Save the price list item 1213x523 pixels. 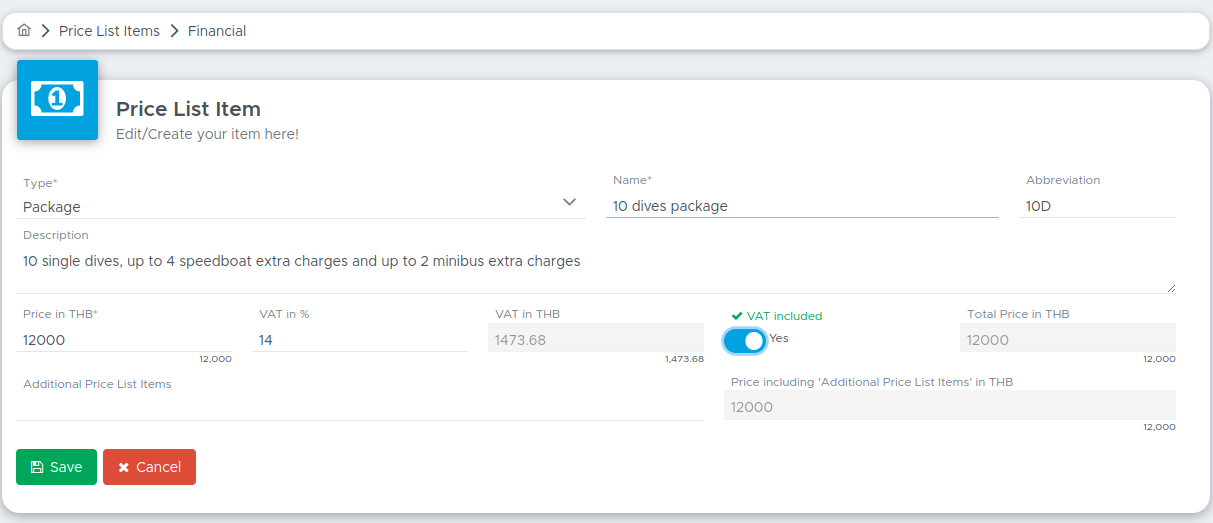tap(56, 467)
